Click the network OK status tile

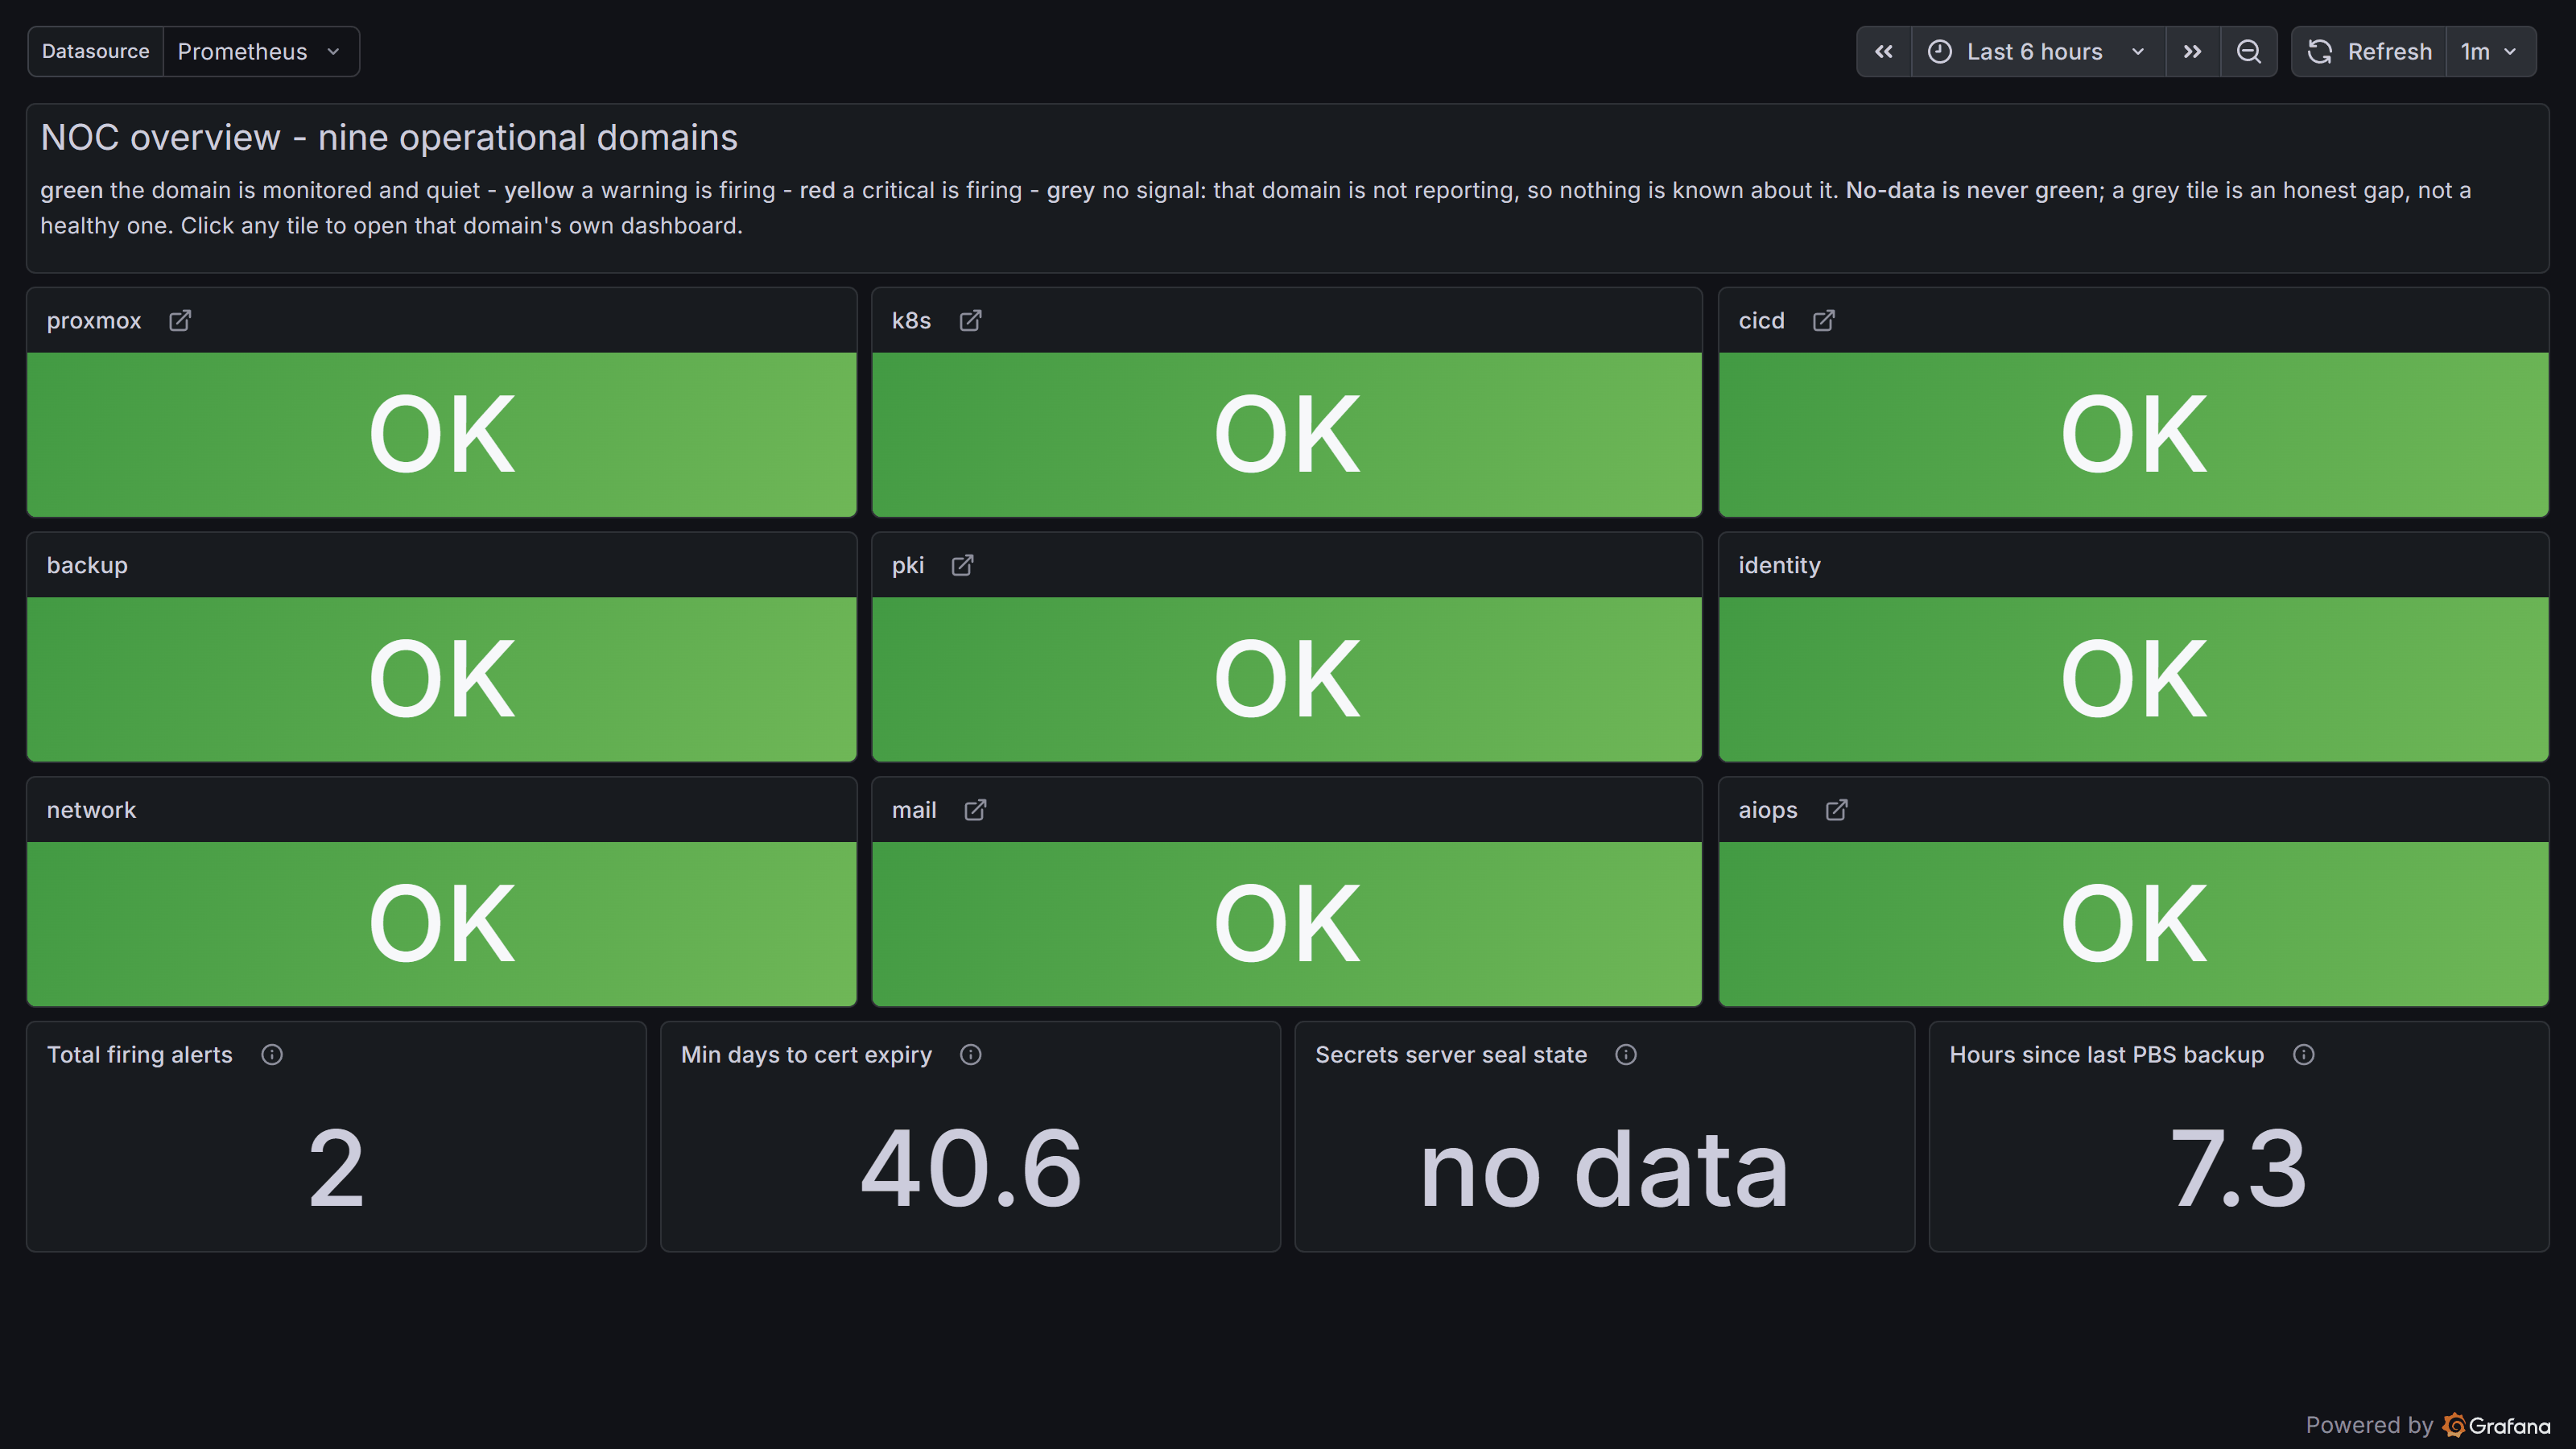[442, 924]
